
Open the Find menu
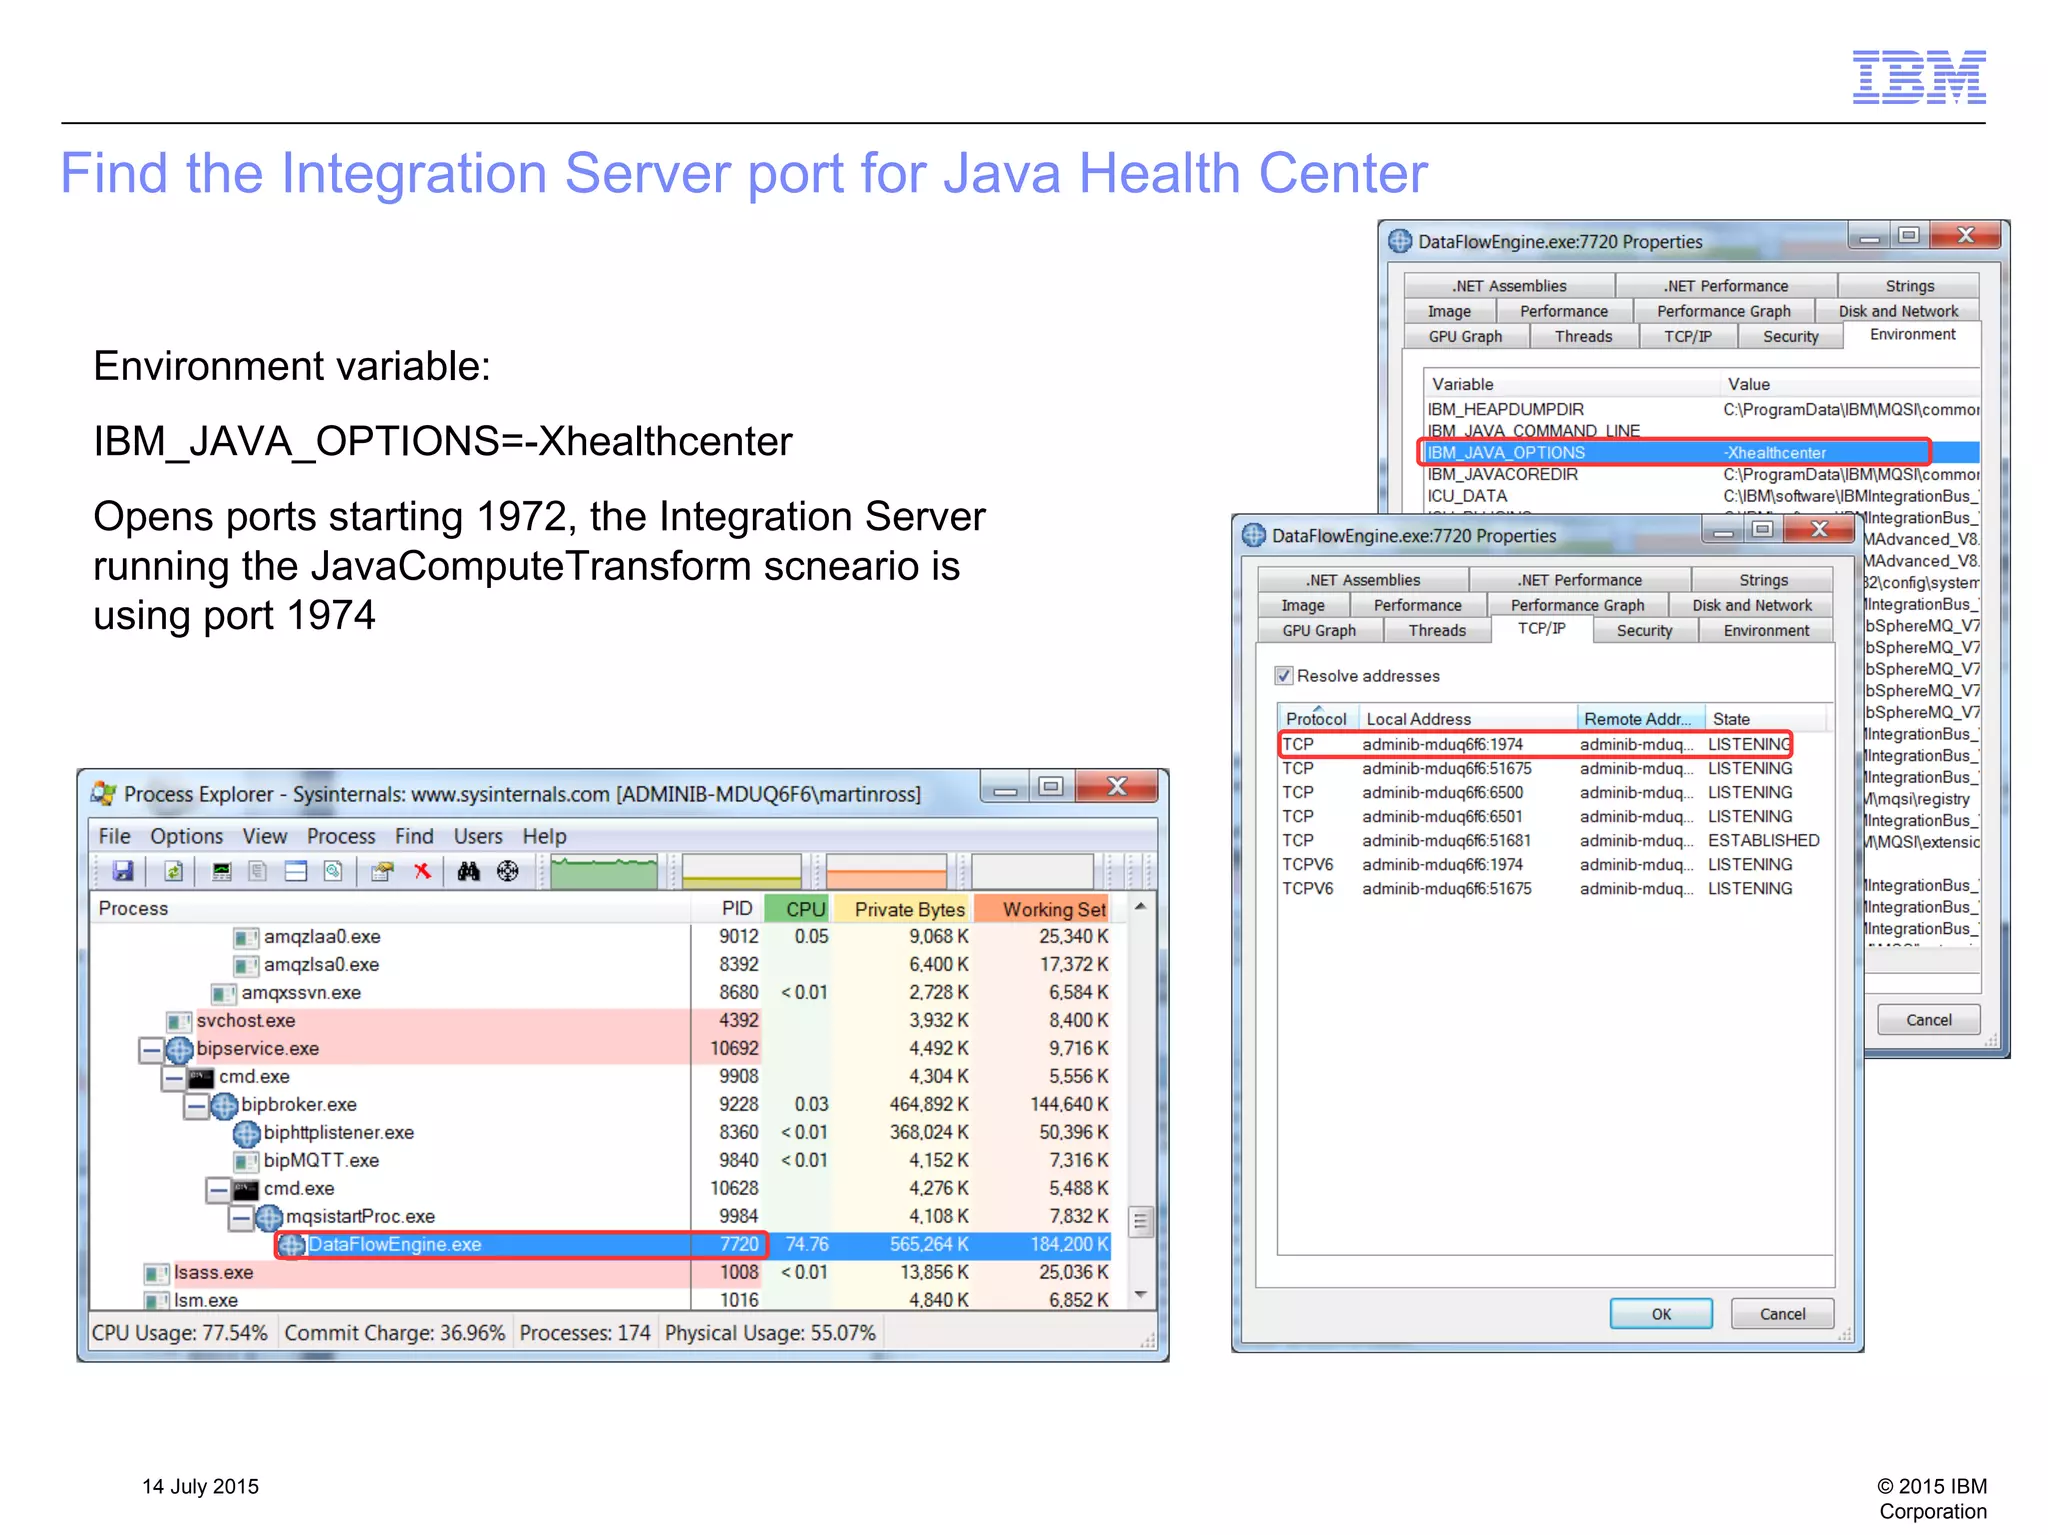[414, 836]
